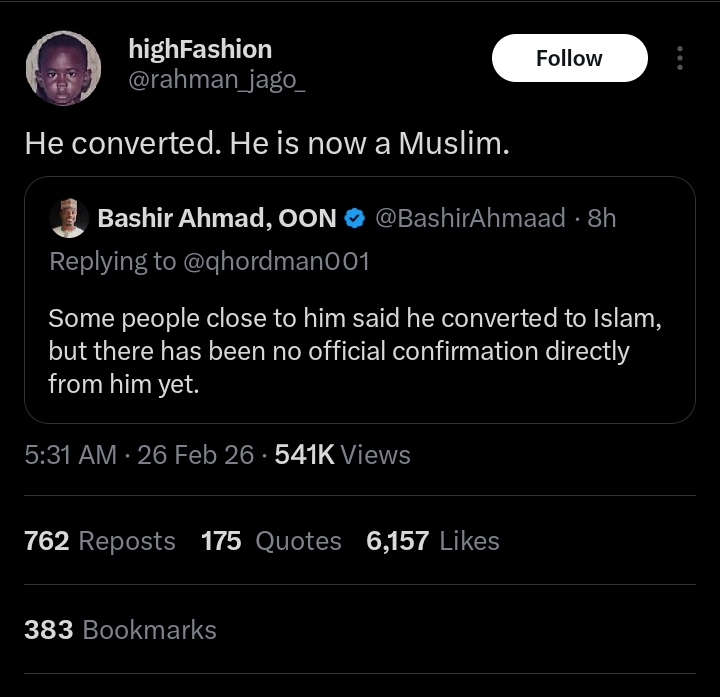This screenshot has height=697, width=720.
Task: Click the 383 Bookmarks count
Action: click(120, 629)
